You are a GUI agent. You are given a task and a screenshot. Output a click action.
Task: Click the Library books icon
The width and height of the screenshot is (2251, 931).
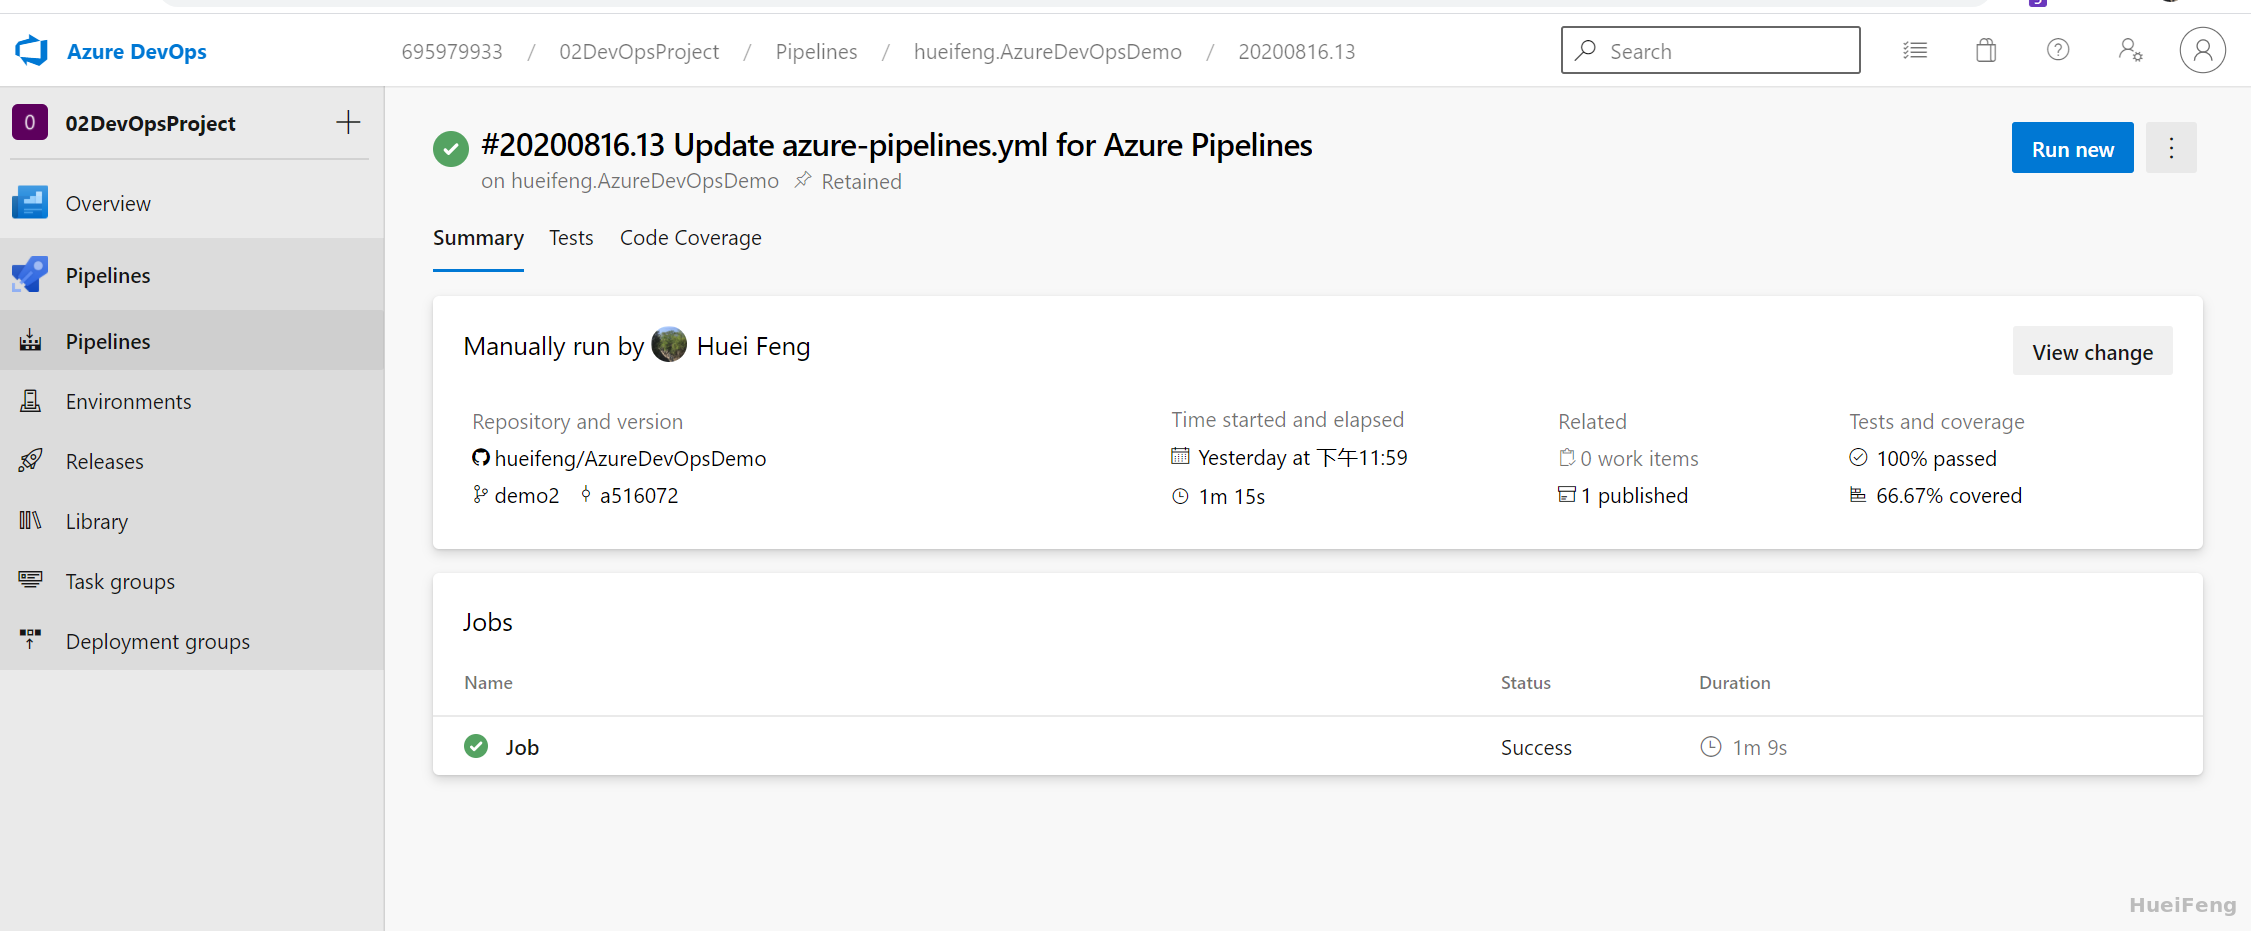[x=31, y=521]
